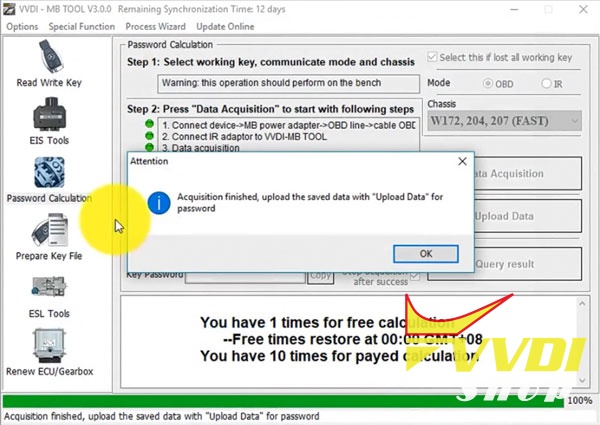Select the OBD mode radio button

488,83
